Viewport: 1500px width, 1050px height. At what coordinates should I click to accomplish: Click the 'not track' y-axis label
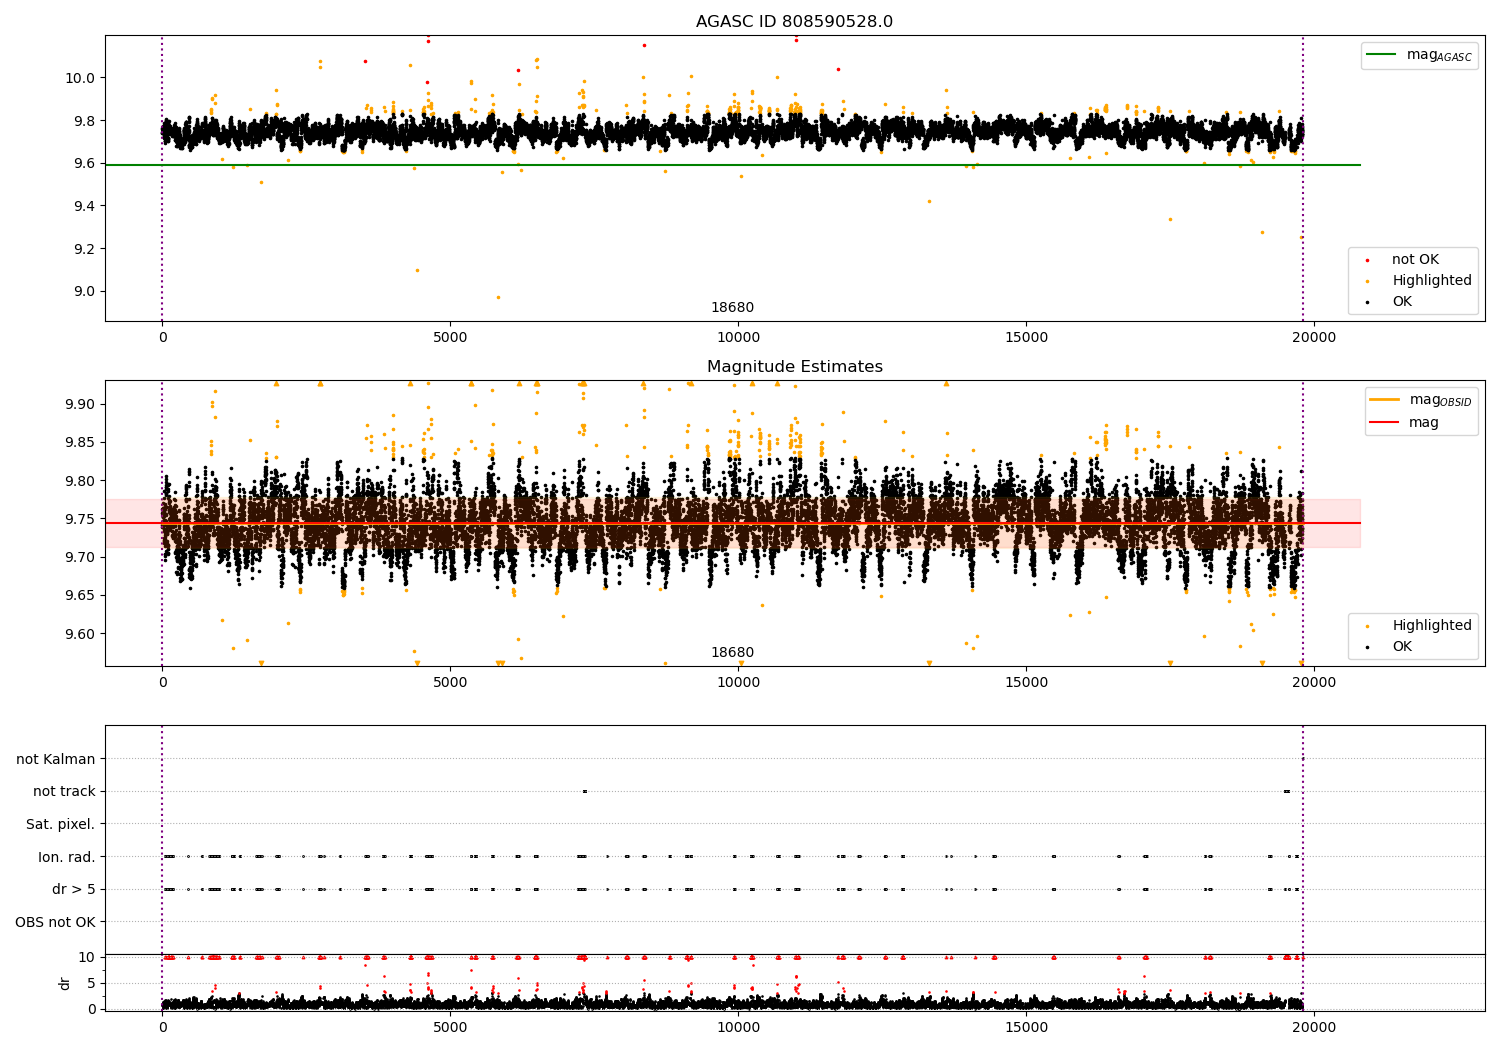(64, 792)
